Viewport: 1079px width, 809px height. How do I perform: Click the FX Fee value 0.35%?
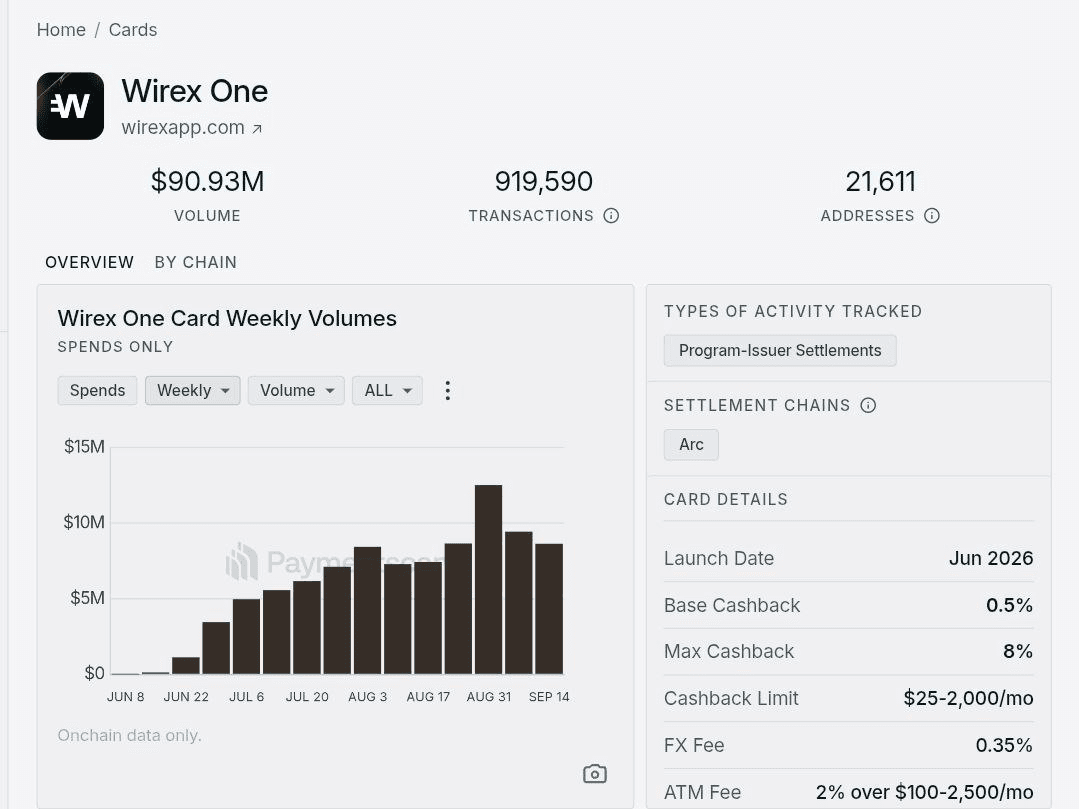coord(1005,745)
